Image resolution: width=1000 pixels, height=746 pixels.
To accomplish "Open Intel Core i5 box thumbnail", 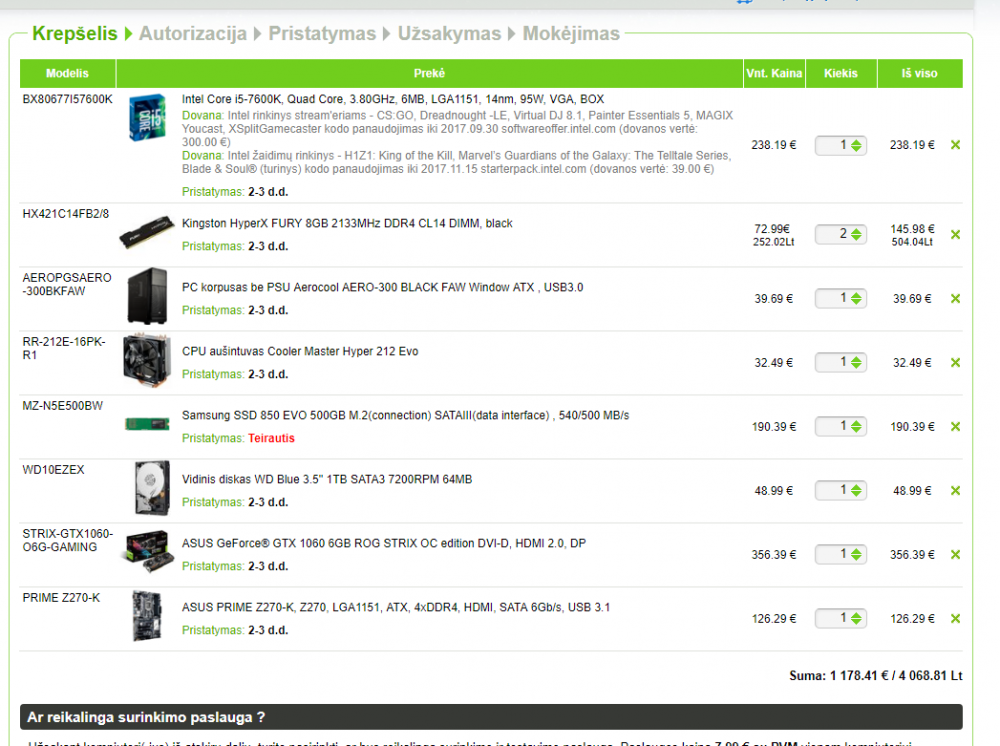I will 147,117.
